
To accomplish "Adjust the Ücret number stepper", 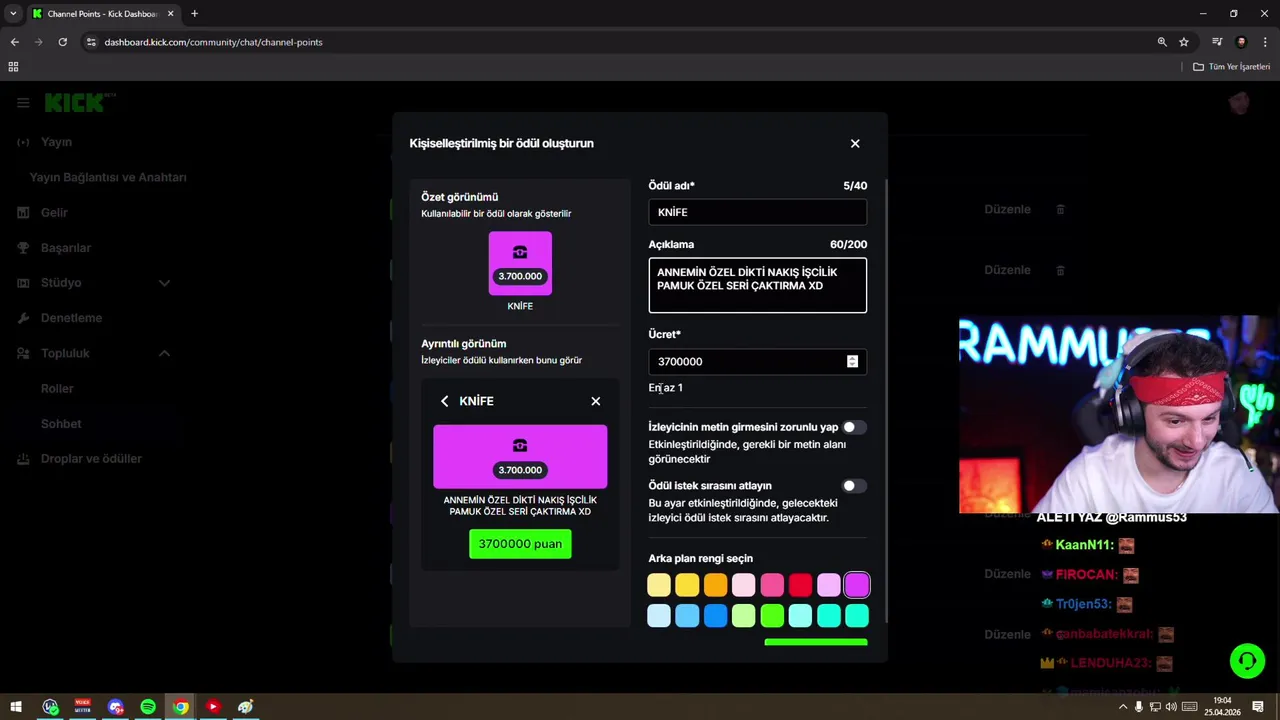I will click(852, 361).
